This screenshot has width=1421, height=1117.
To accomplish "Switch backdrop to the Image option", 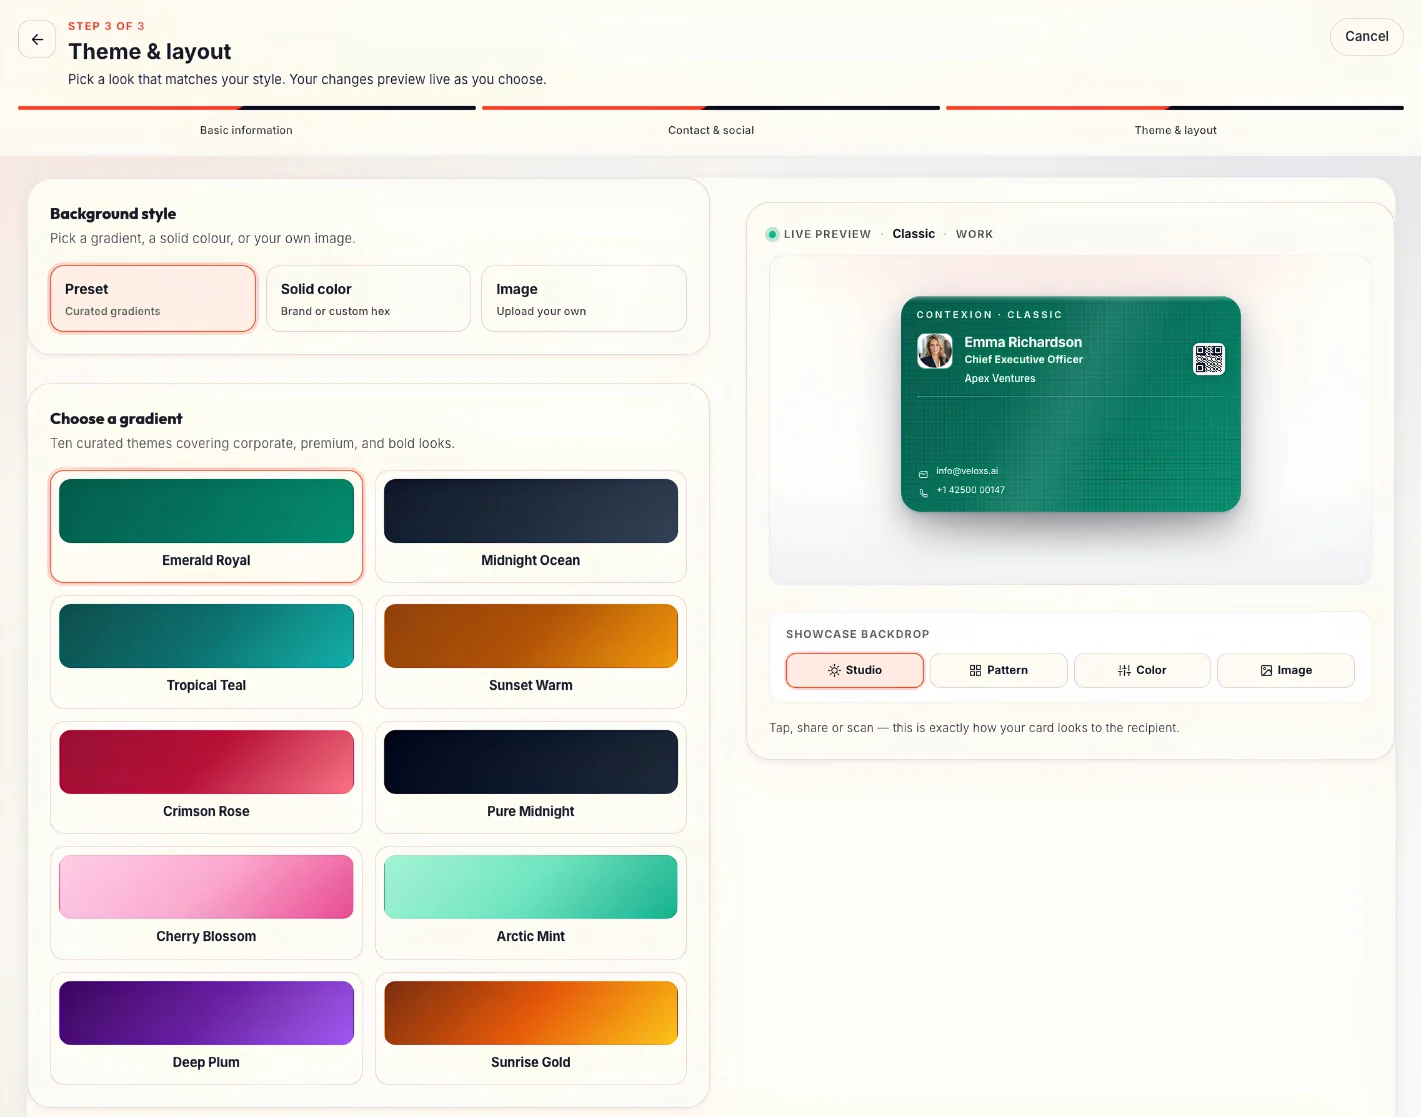I will click(x=1286, y=670).
